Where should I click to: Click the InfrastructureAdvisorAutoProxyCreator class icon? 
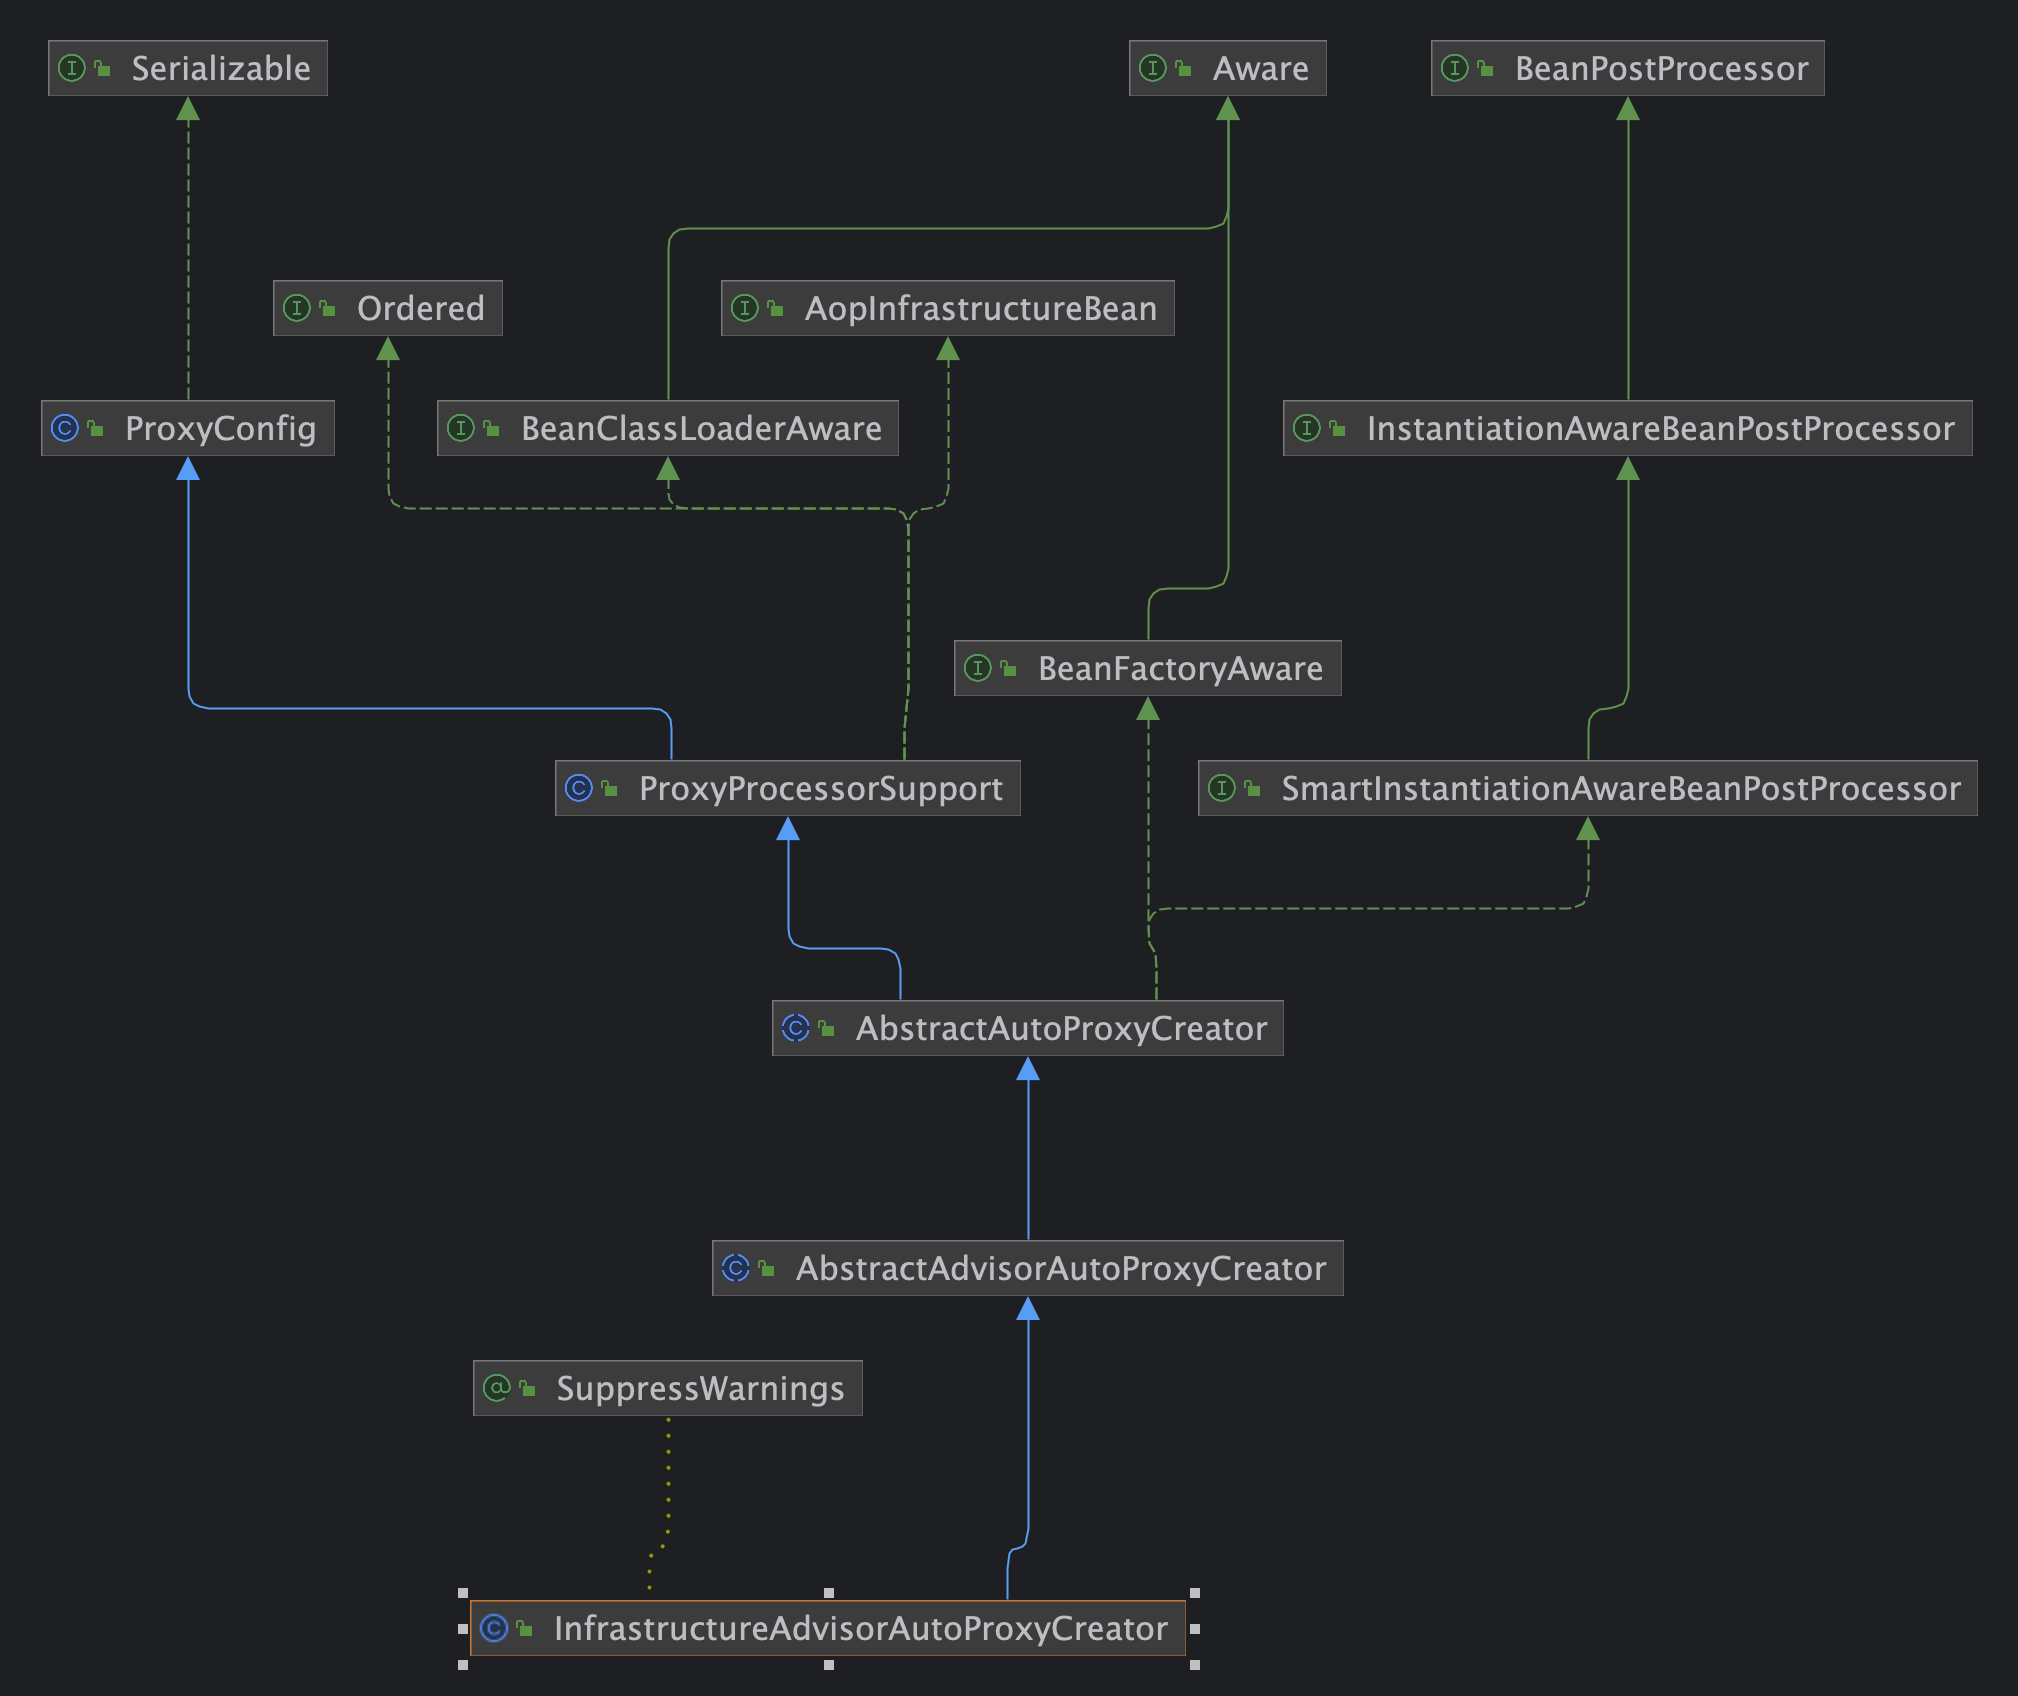click(494, 1628)
